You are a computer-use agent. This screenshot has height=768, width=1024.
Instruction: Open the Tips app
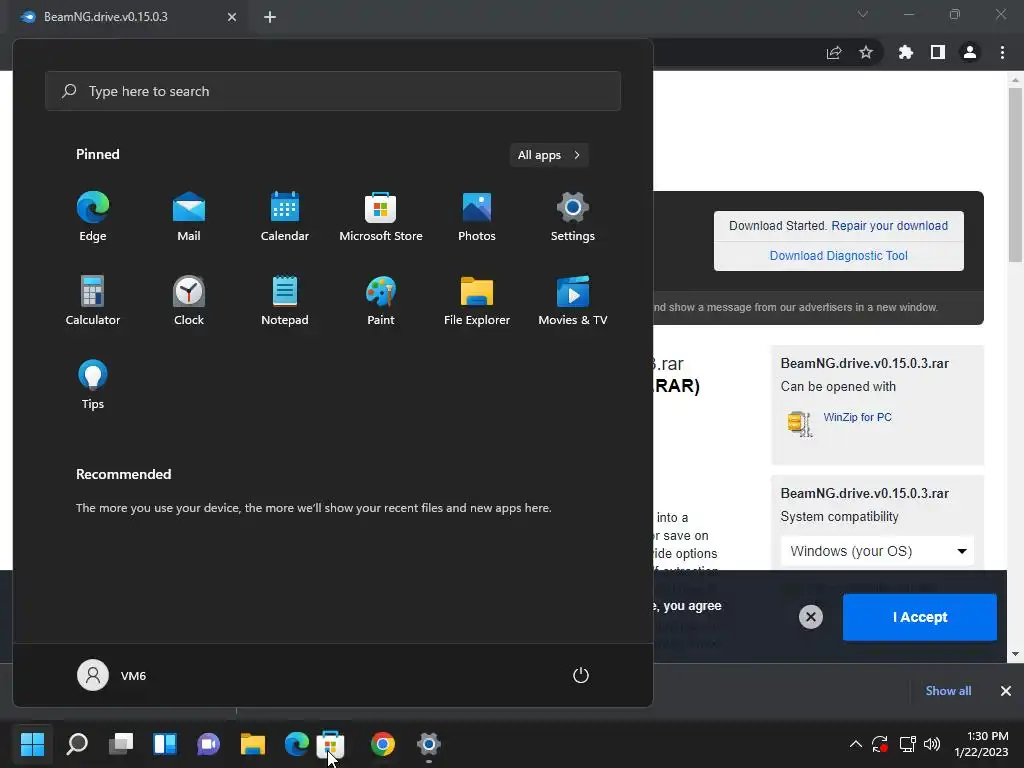[93, 385]
